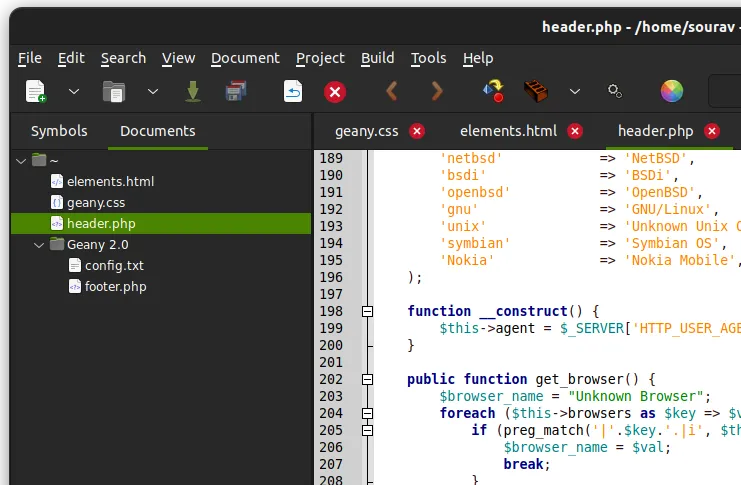
Task: Select footer.php in the documents tree
Action: pos(115,286)
